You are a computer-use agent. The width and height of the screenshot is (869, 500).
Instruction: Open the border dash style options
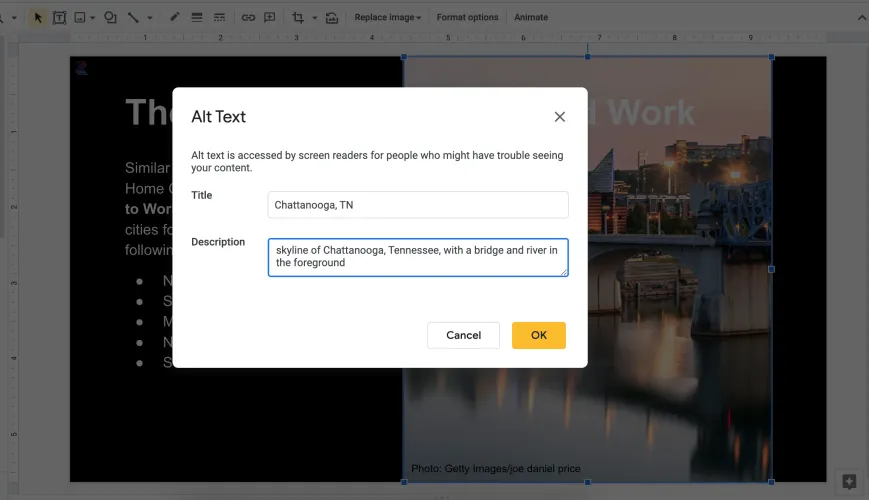pos(219,17)
